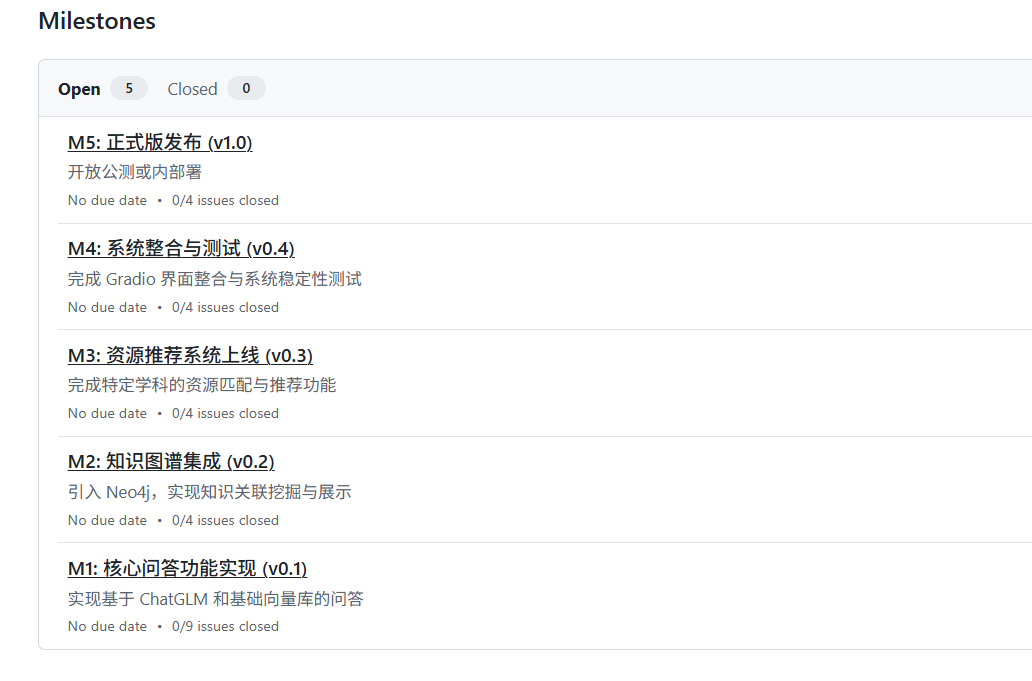Click description 完成特定学科的资源匹配与推荐功能
The height and width of the screenshot is (681, 1032).
[202, 385]
